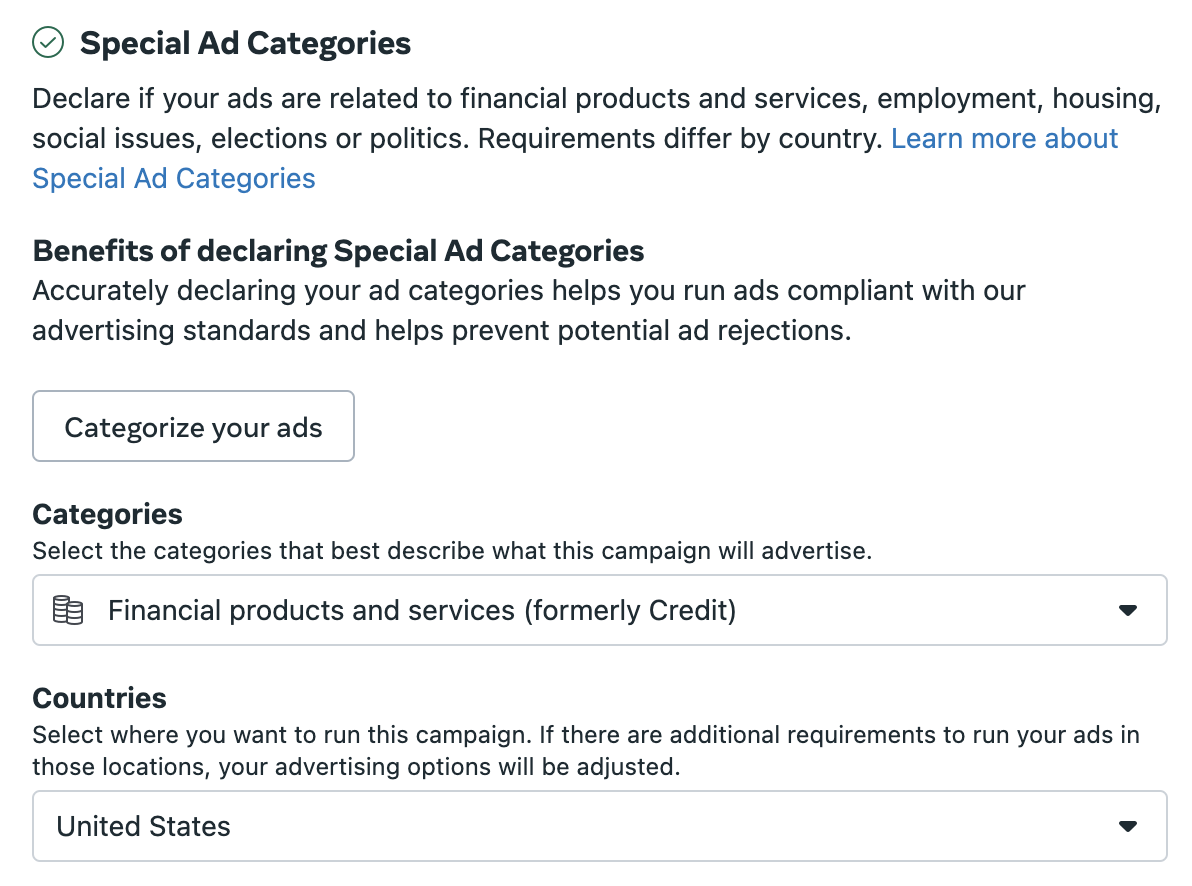Open the blue 'Special Ad Categories' link text
Viewport: 1192px width, 886px height.
(174, 179)
